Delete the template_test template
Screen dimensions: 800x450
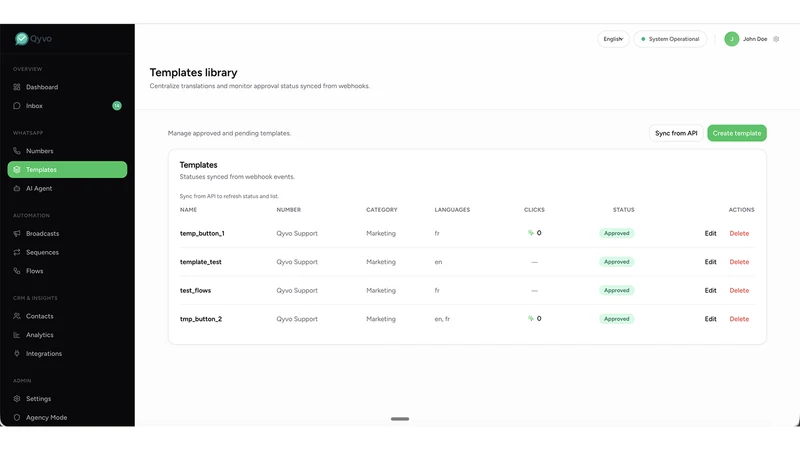click(x=739, y=262)
